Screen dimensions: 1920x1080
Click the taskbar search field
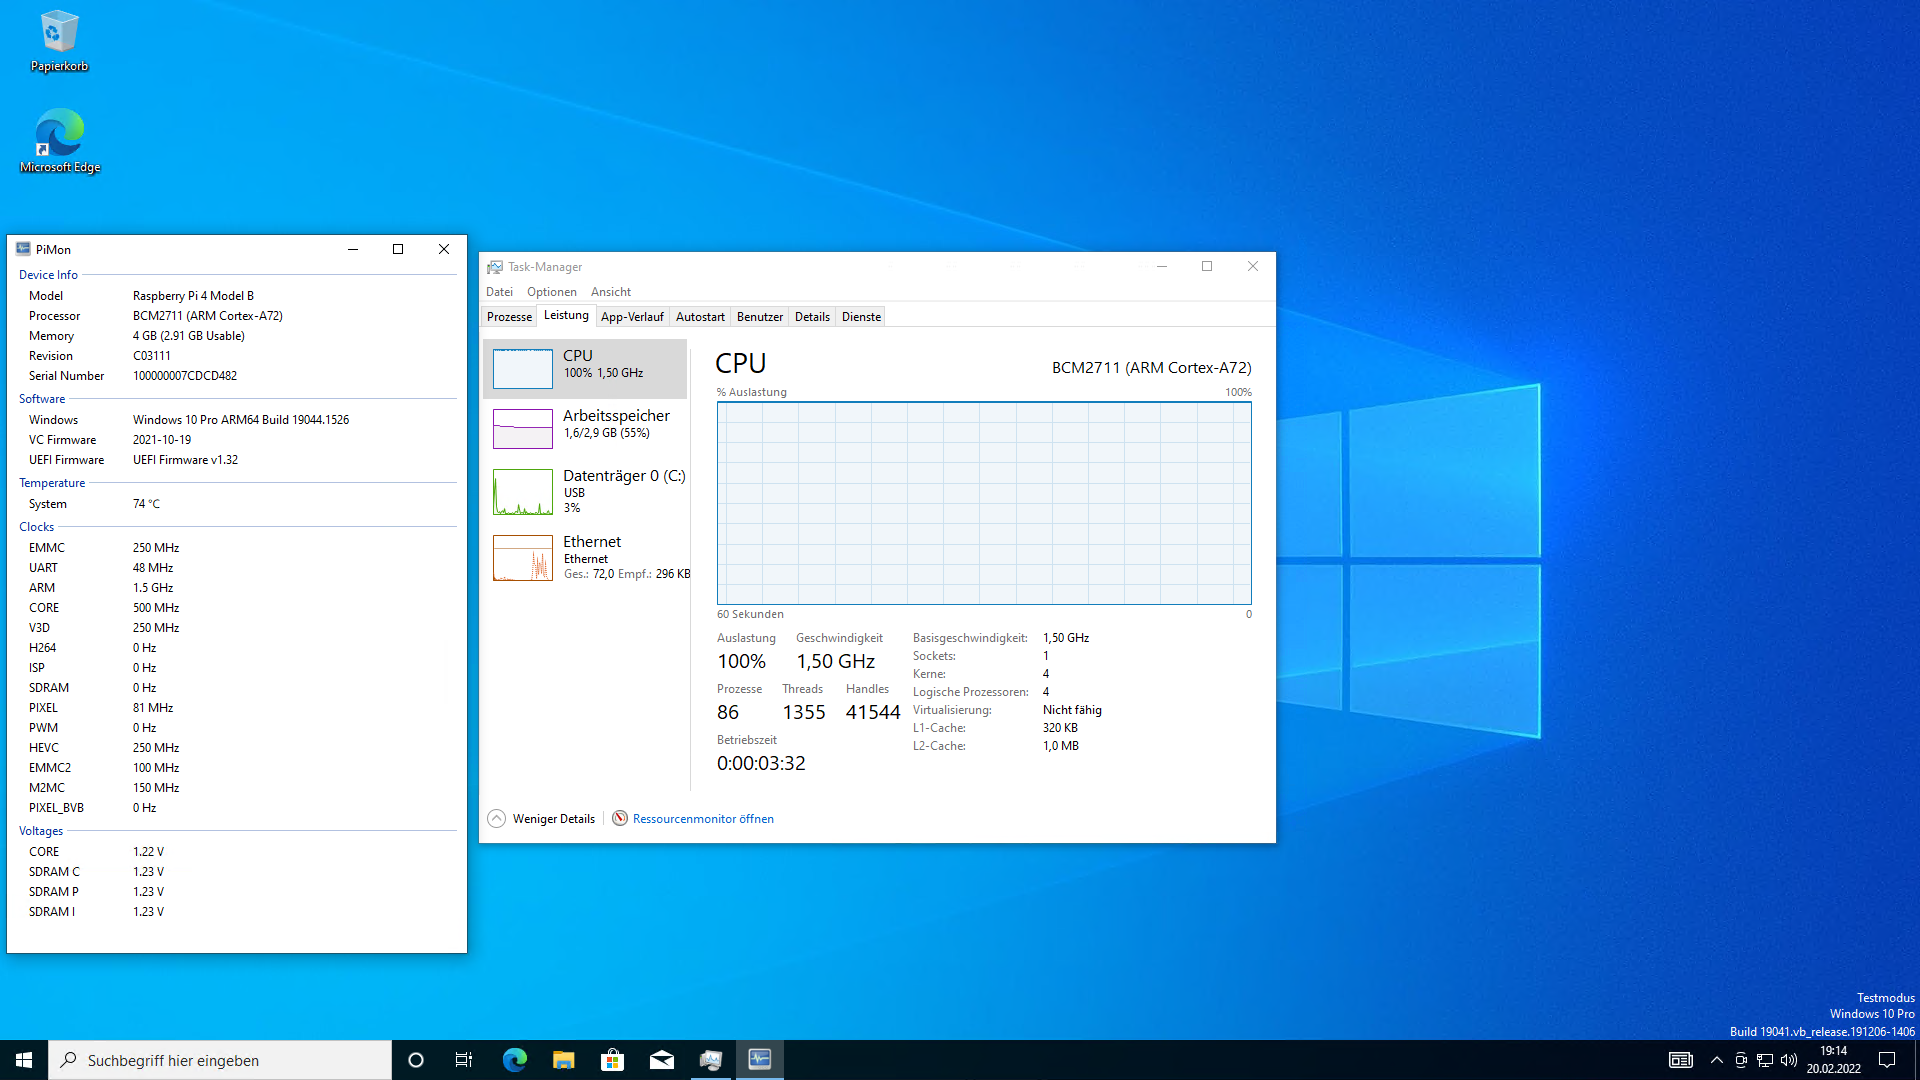(220, 1060)
